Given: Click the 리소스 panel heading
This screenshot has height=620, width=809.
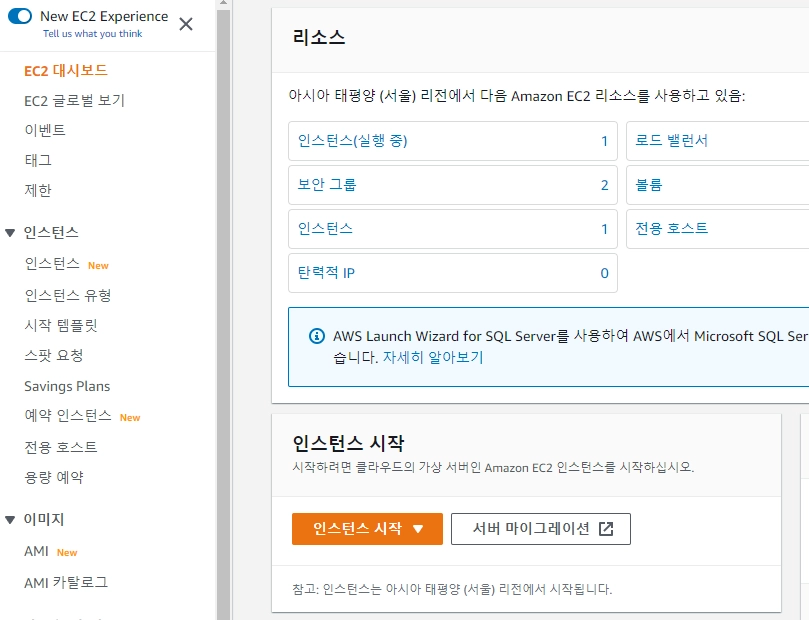Looking at the screenshot, I should (x=319, y=37).
